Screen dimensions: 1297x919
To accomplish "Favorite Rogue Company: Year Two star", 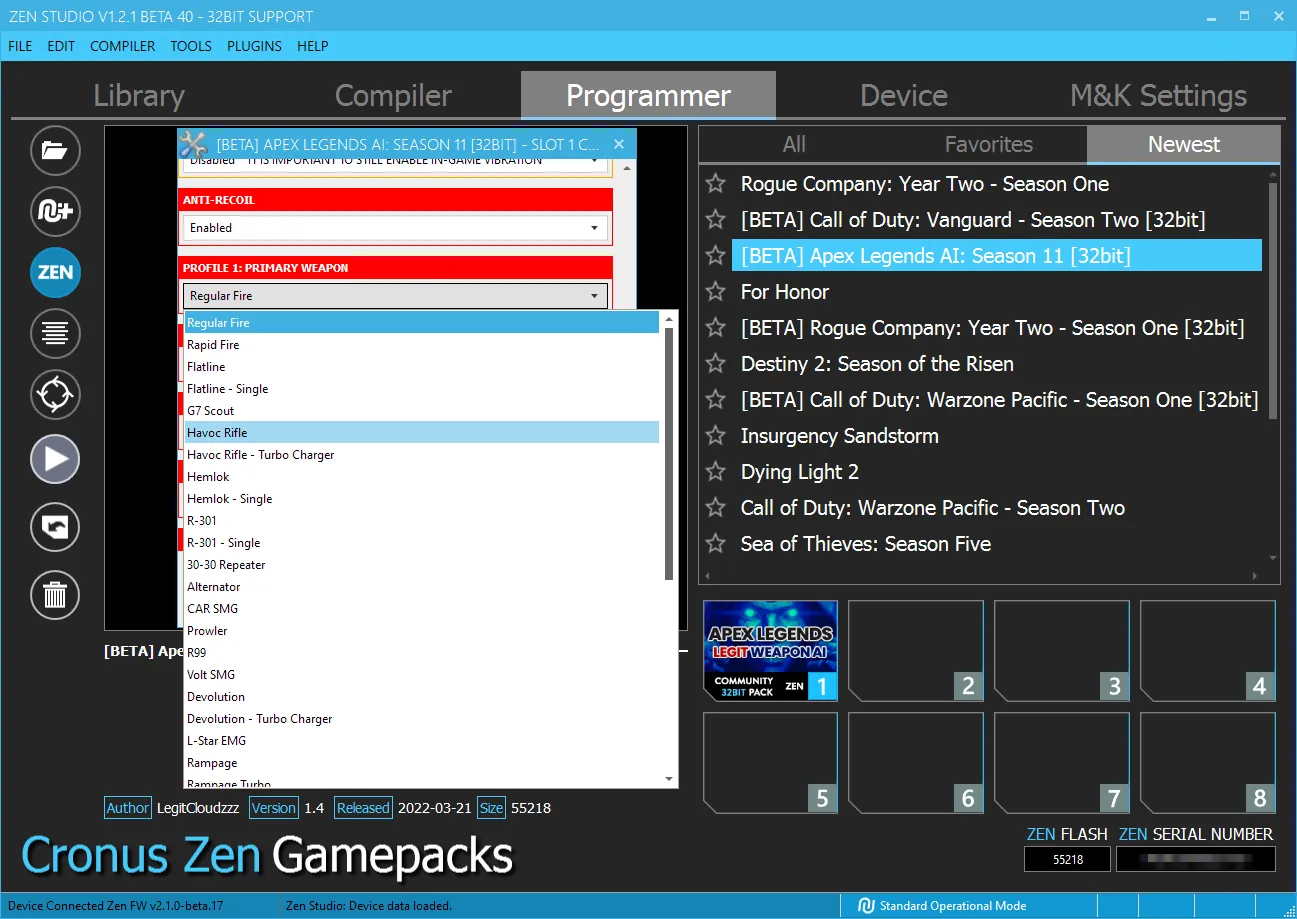I will [x=715, y=184].
